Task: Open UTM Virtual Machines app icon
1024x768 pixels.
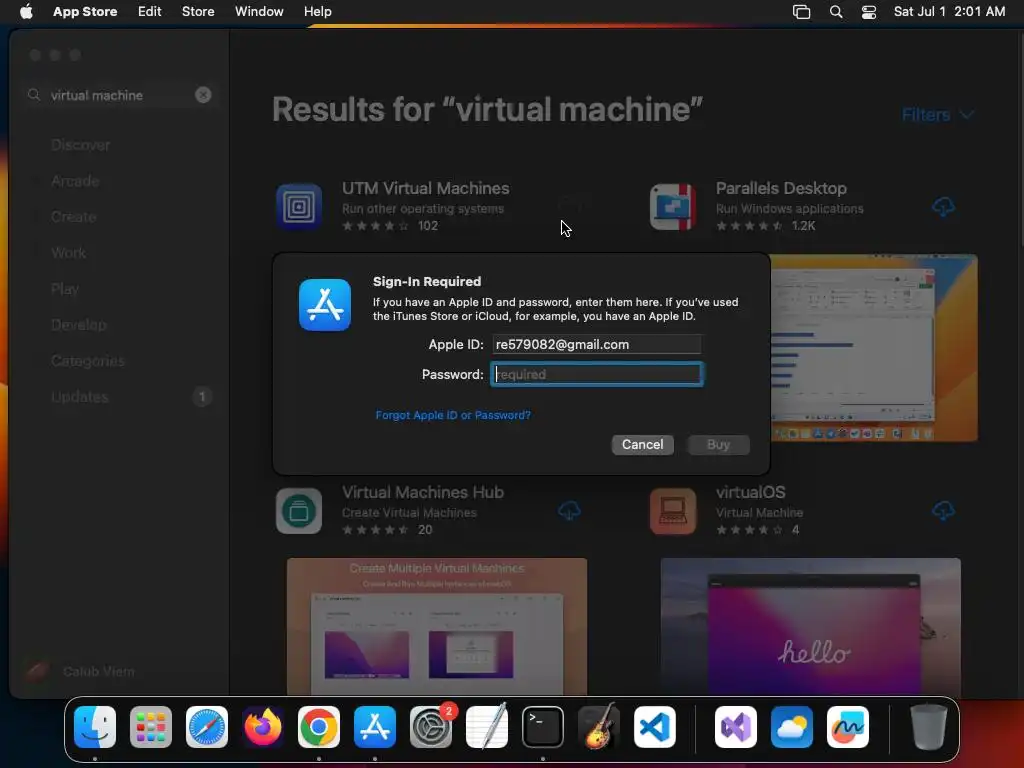Action: click(x=299, y=207)
